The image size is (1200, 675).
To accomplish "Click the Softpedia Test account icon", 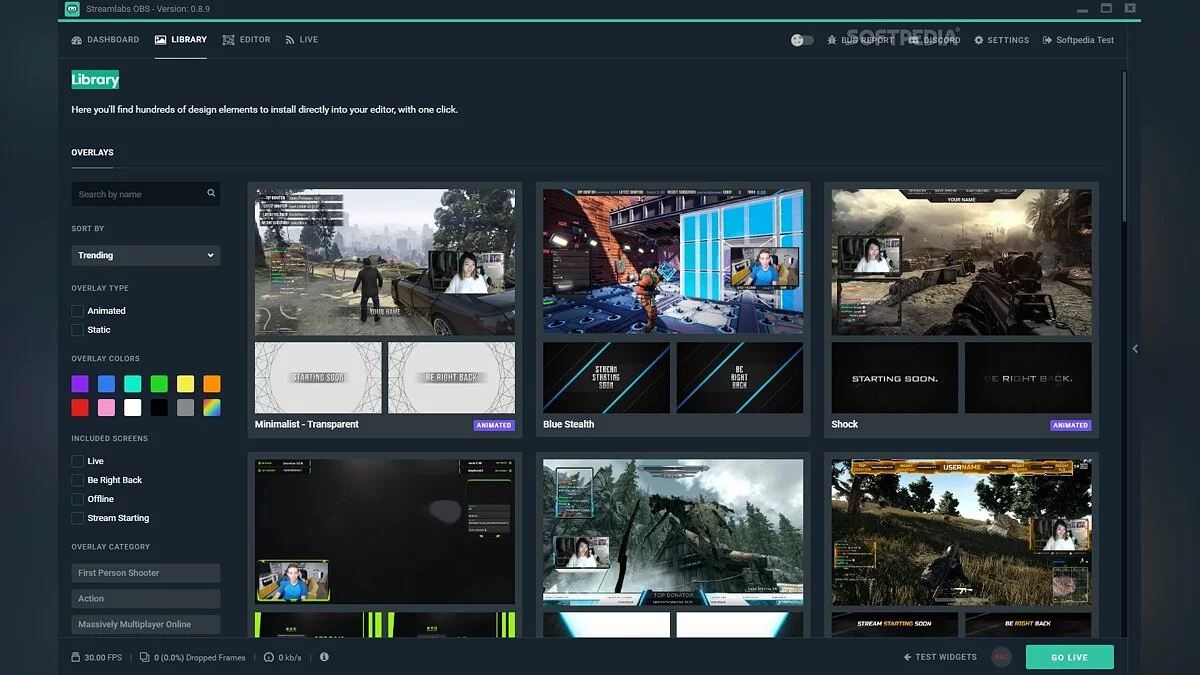I will pos(1047,40).
